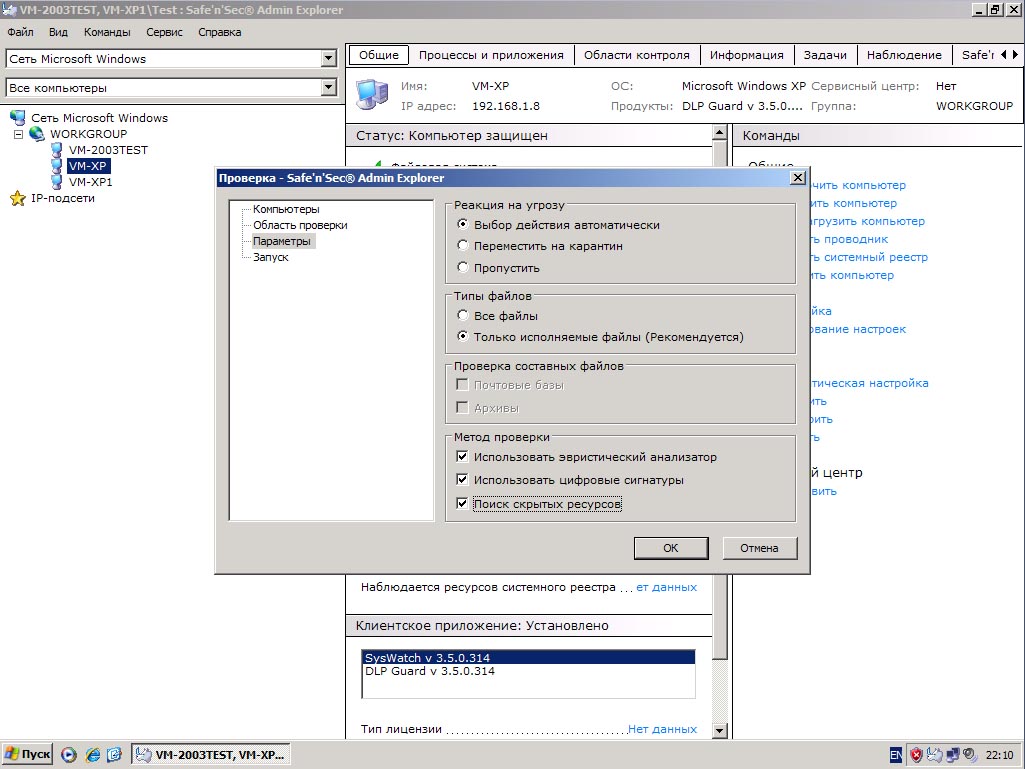Click the VM-XP1 computer icon
Viewport: 1025px width, 769px height.
[x=57, y=182]
